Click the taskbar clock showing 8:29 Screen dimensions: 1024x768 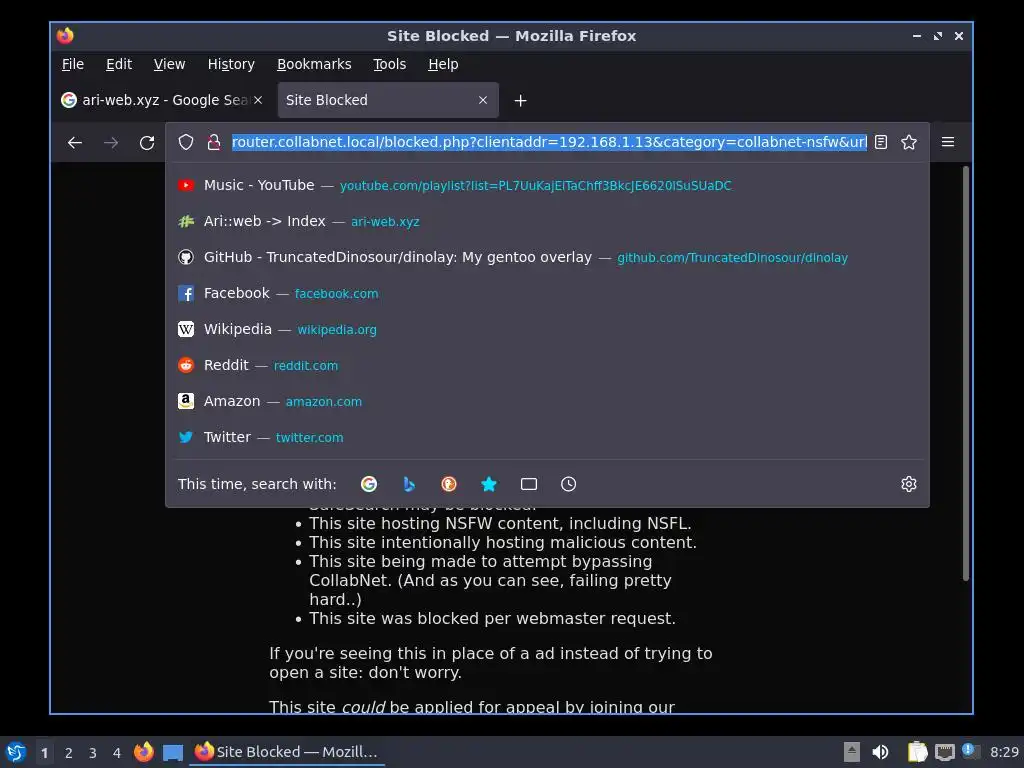[1004, 752]
